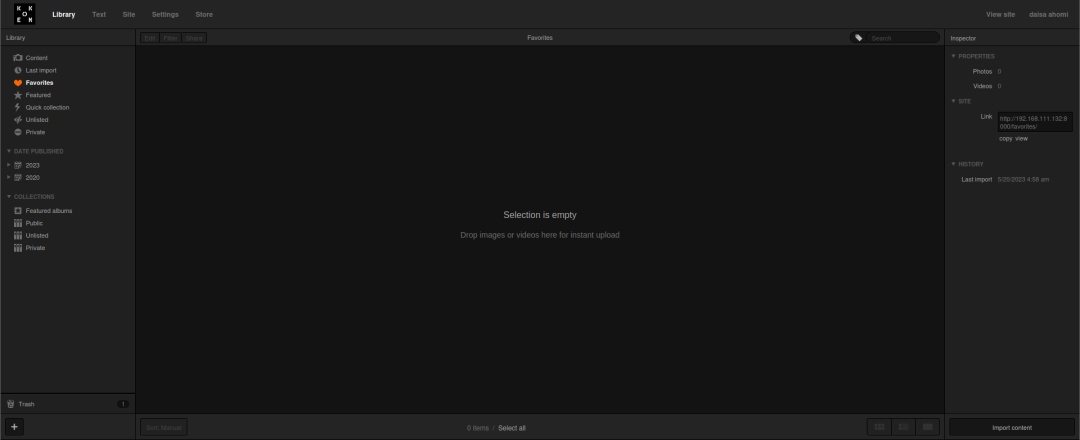Open the Content camera icon item
The image size is (1080, 440).
[18, 58]
